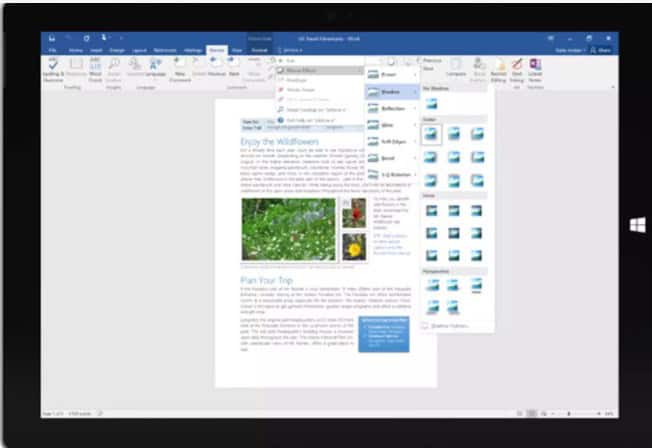Click the Ribbon Display Options icon
652x448 pixels.
[551, 38]
